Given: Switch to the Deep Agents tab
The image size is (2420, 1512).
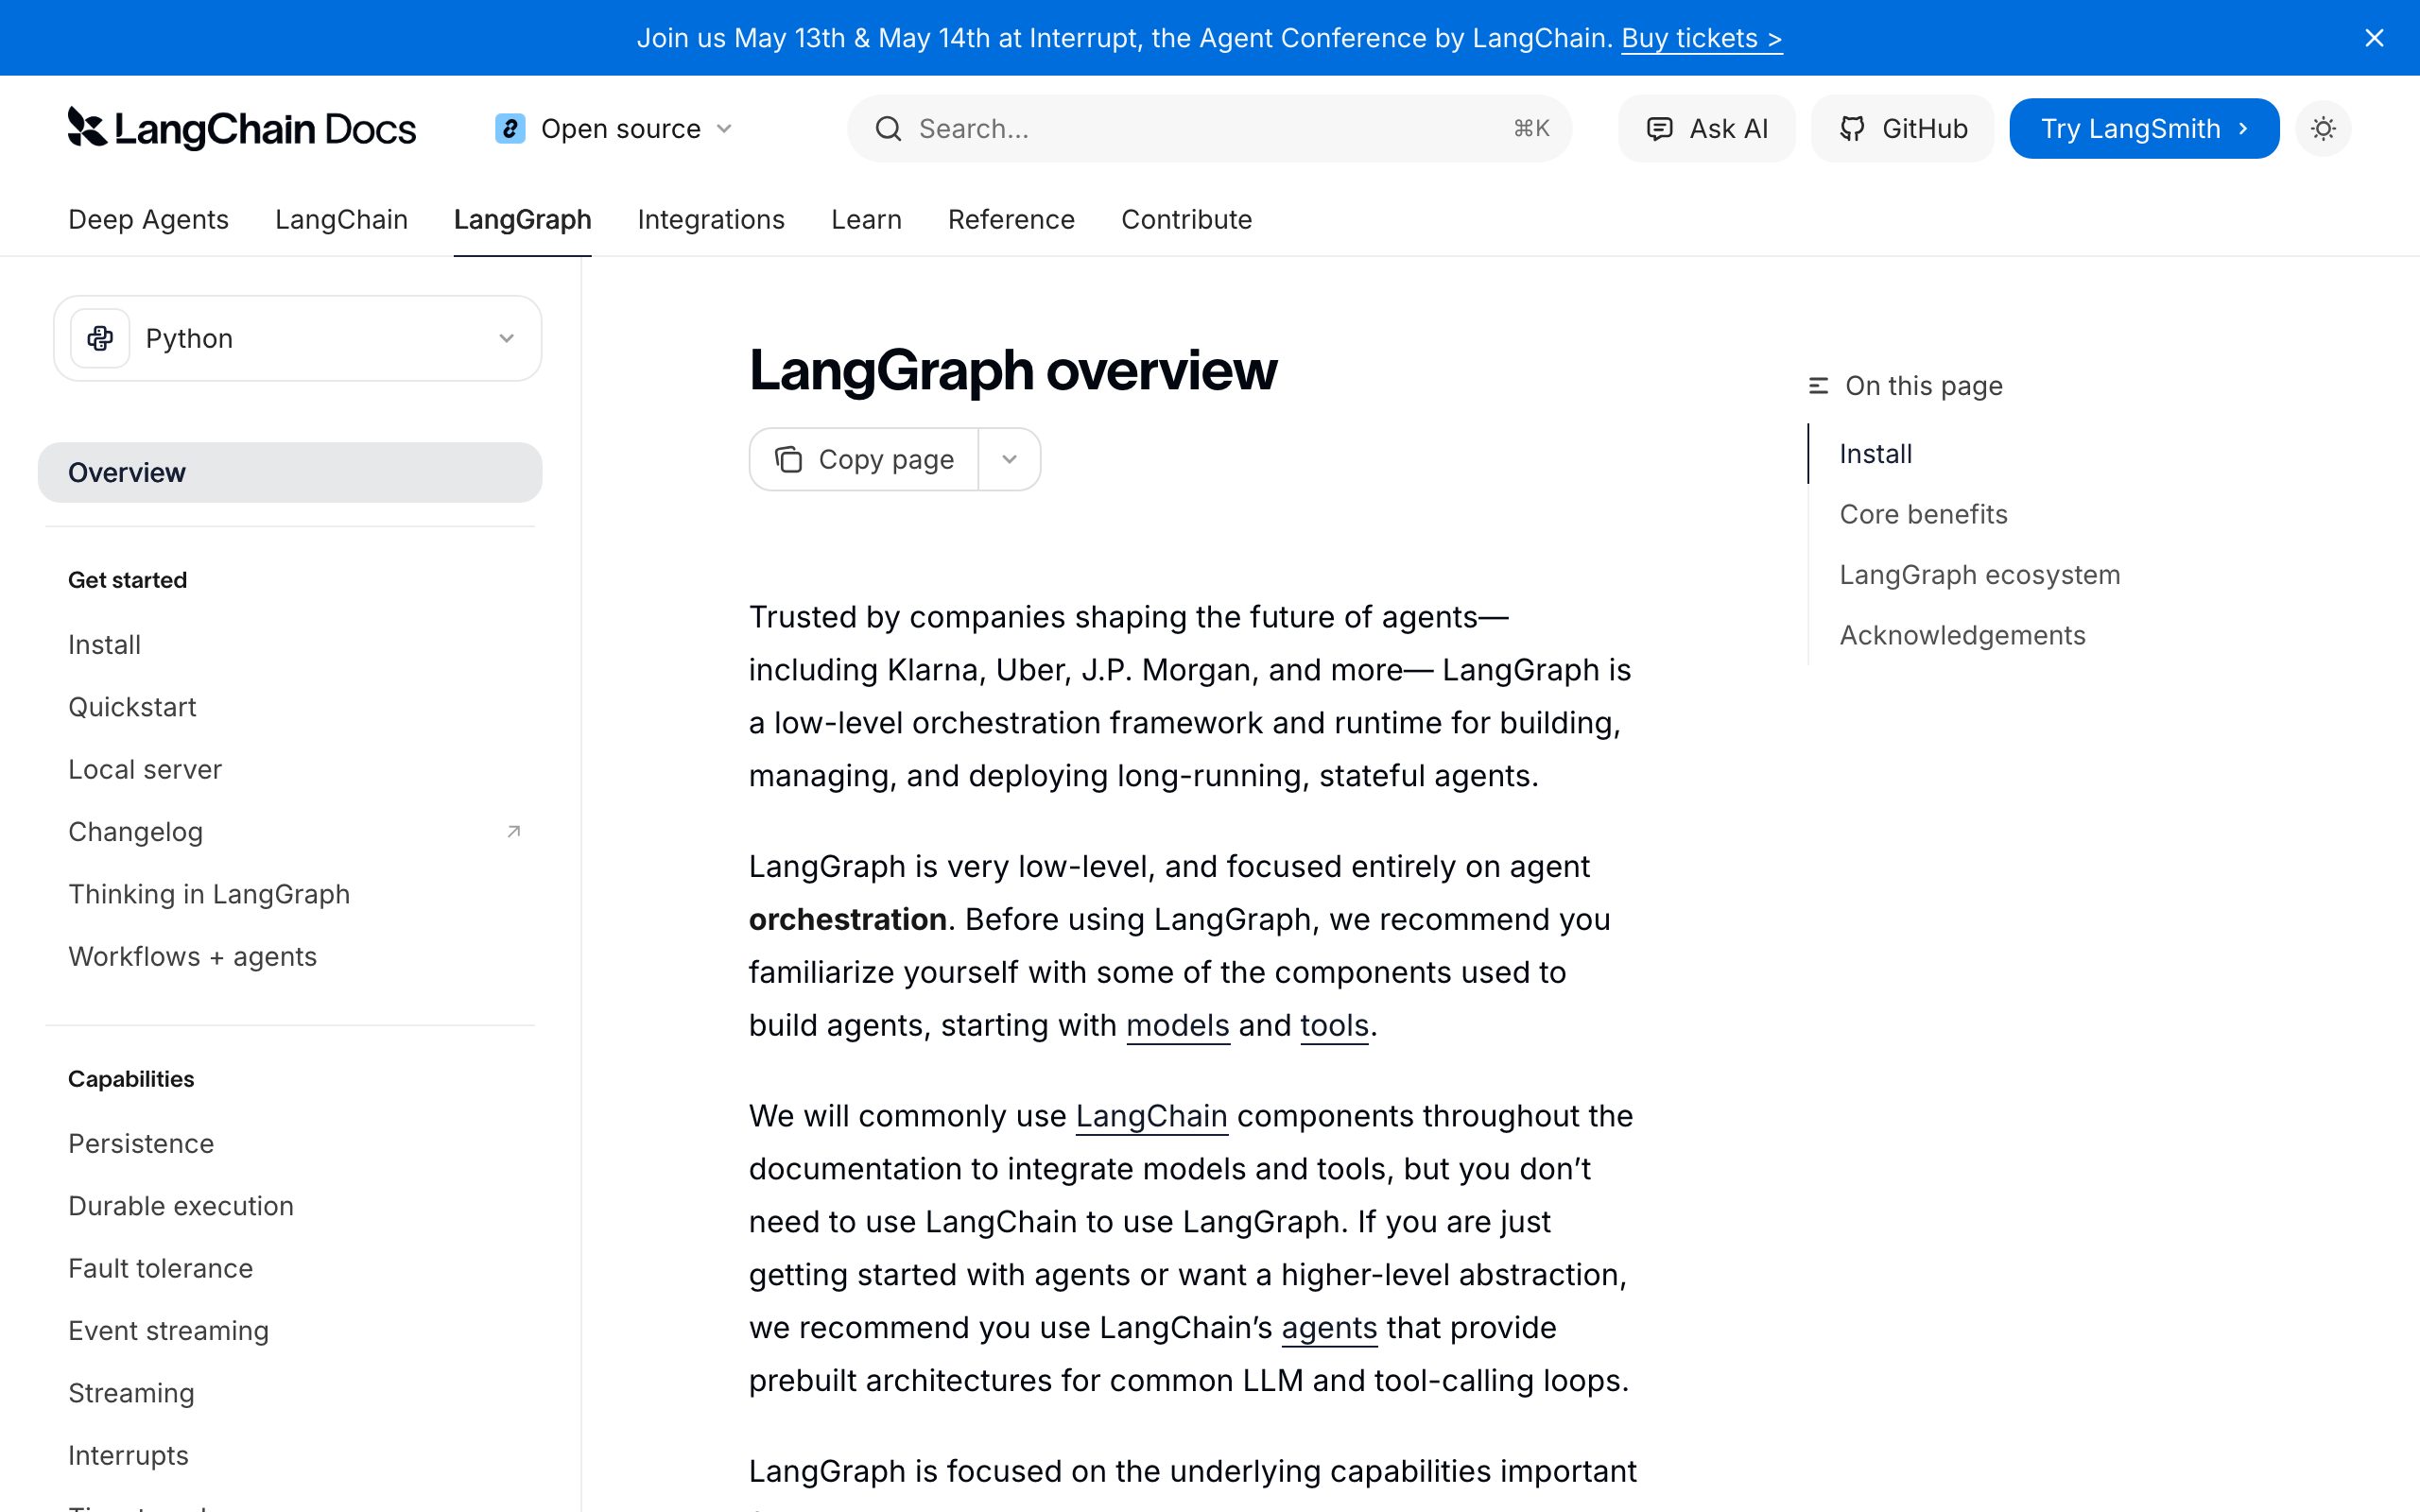Looking at the screenshot, I should click(148, 219).
